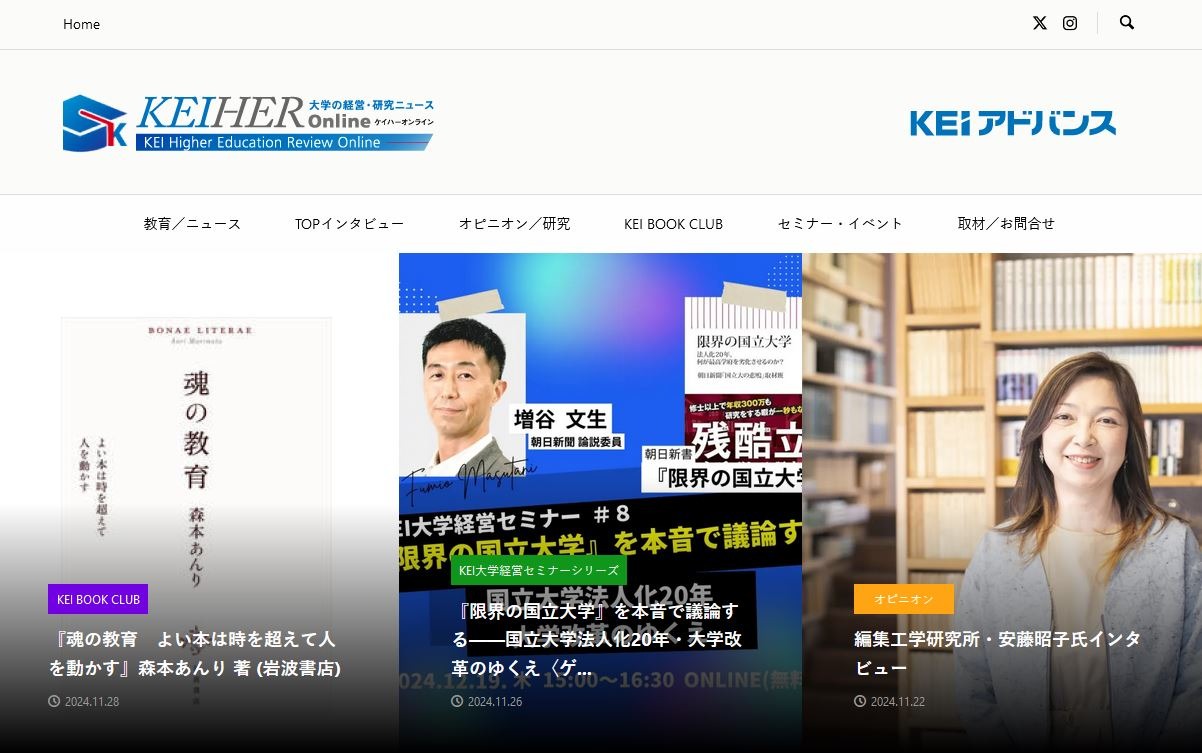Screen dimensions: 1202x753
Task: Select the オピニオン／研究 navigation entry
Action: 514,224
